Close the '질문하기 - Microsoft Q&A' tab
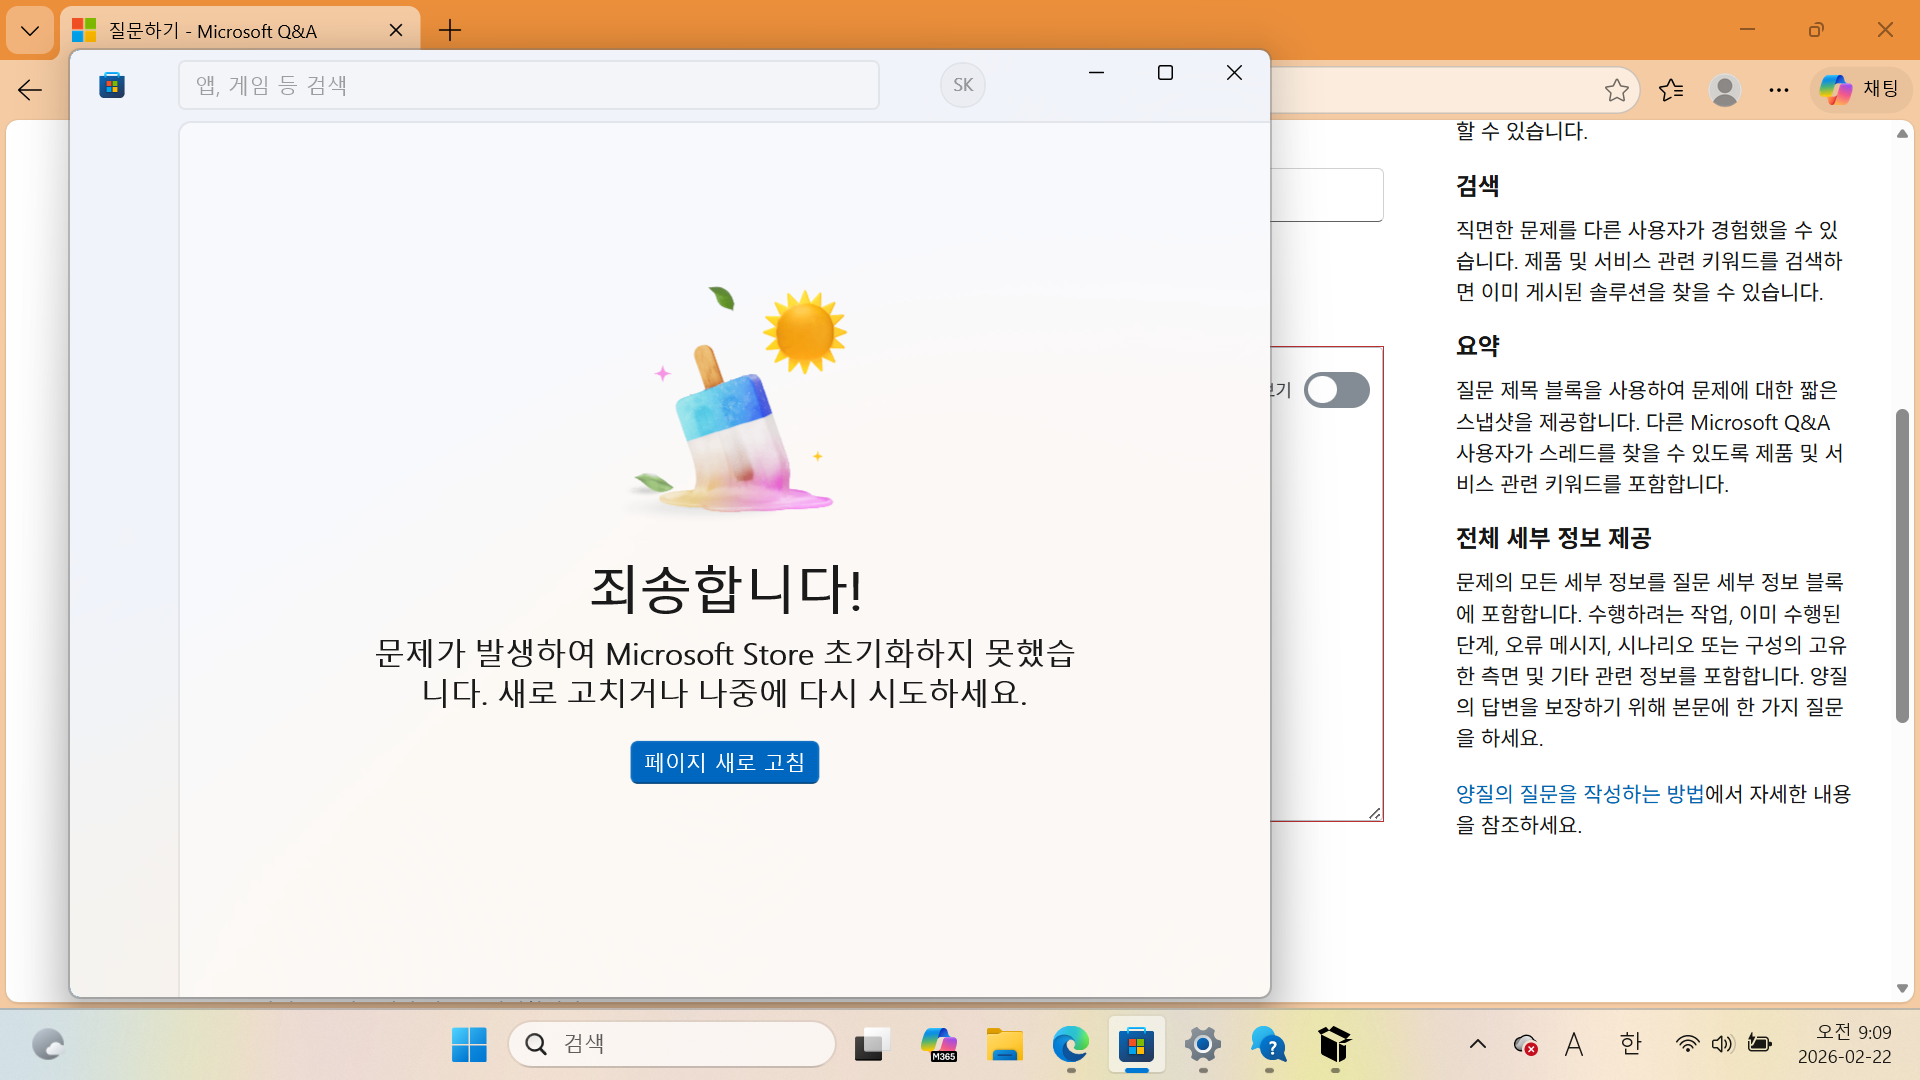The height and width of the screenshot is (1080, 1920). [396, 30]
